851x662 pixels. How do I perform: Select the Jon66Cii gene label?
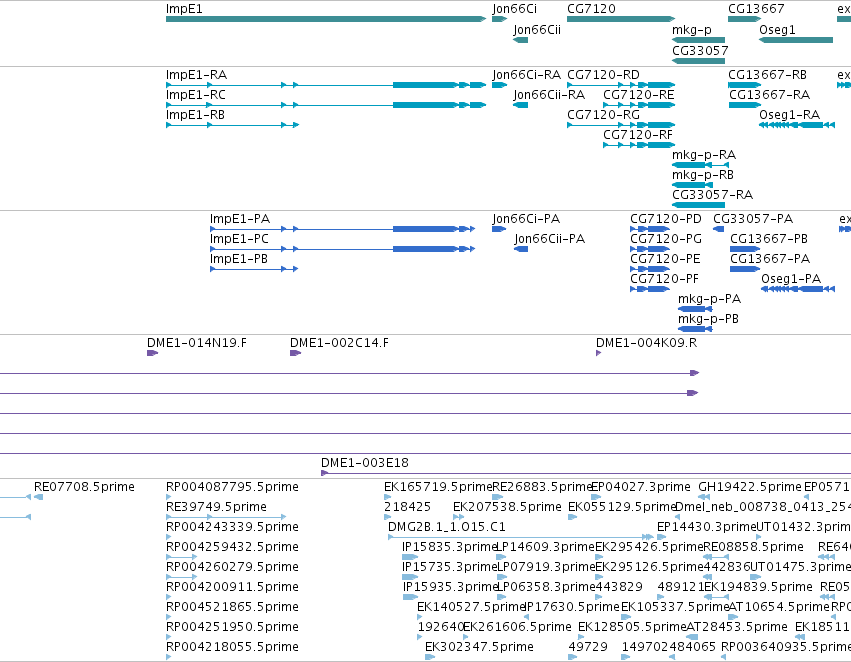(537, 30)
